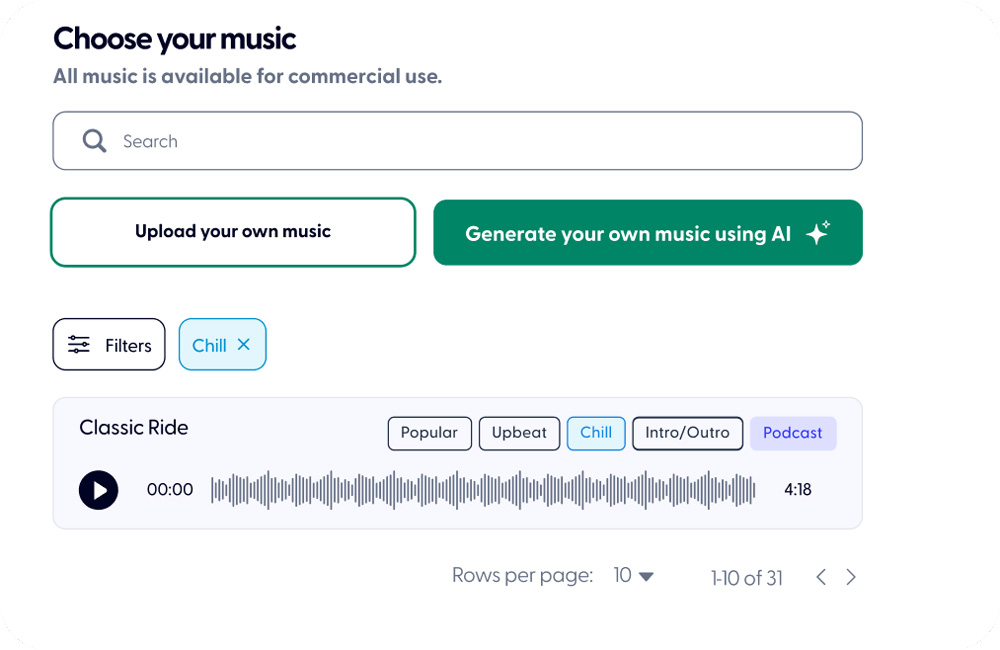The width and height of the screenshot is (1000, 650).
Task: Click Upload your own music button
Action: click(233, 232)
